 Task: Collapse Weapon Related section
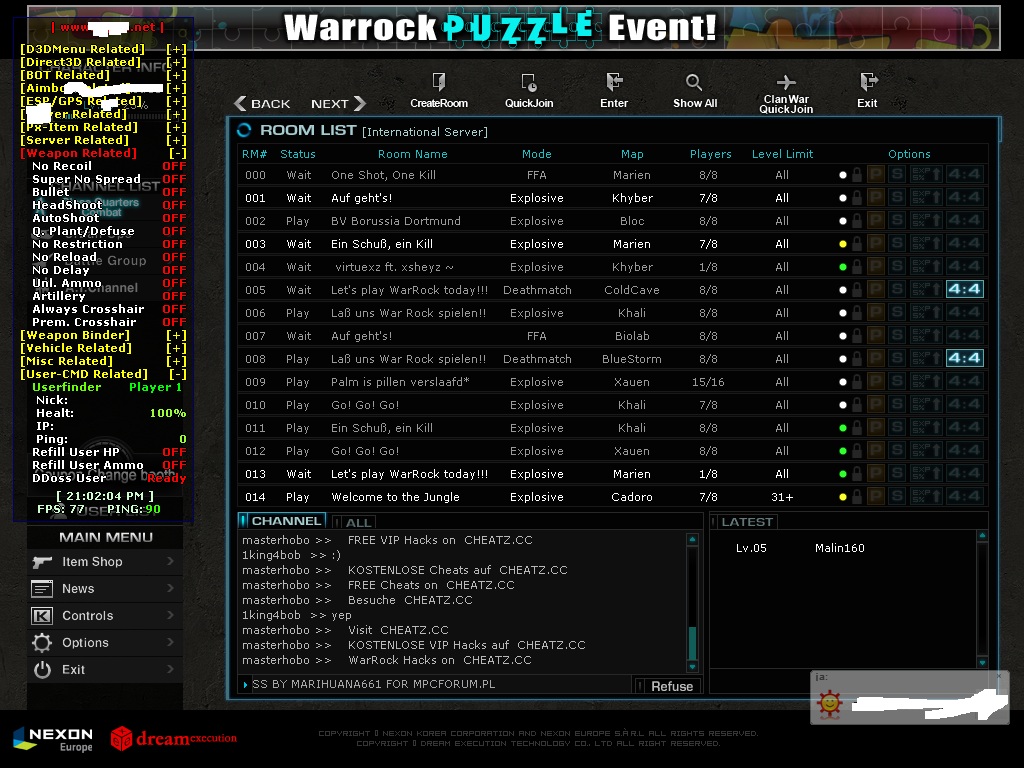(x=178, y=153)
